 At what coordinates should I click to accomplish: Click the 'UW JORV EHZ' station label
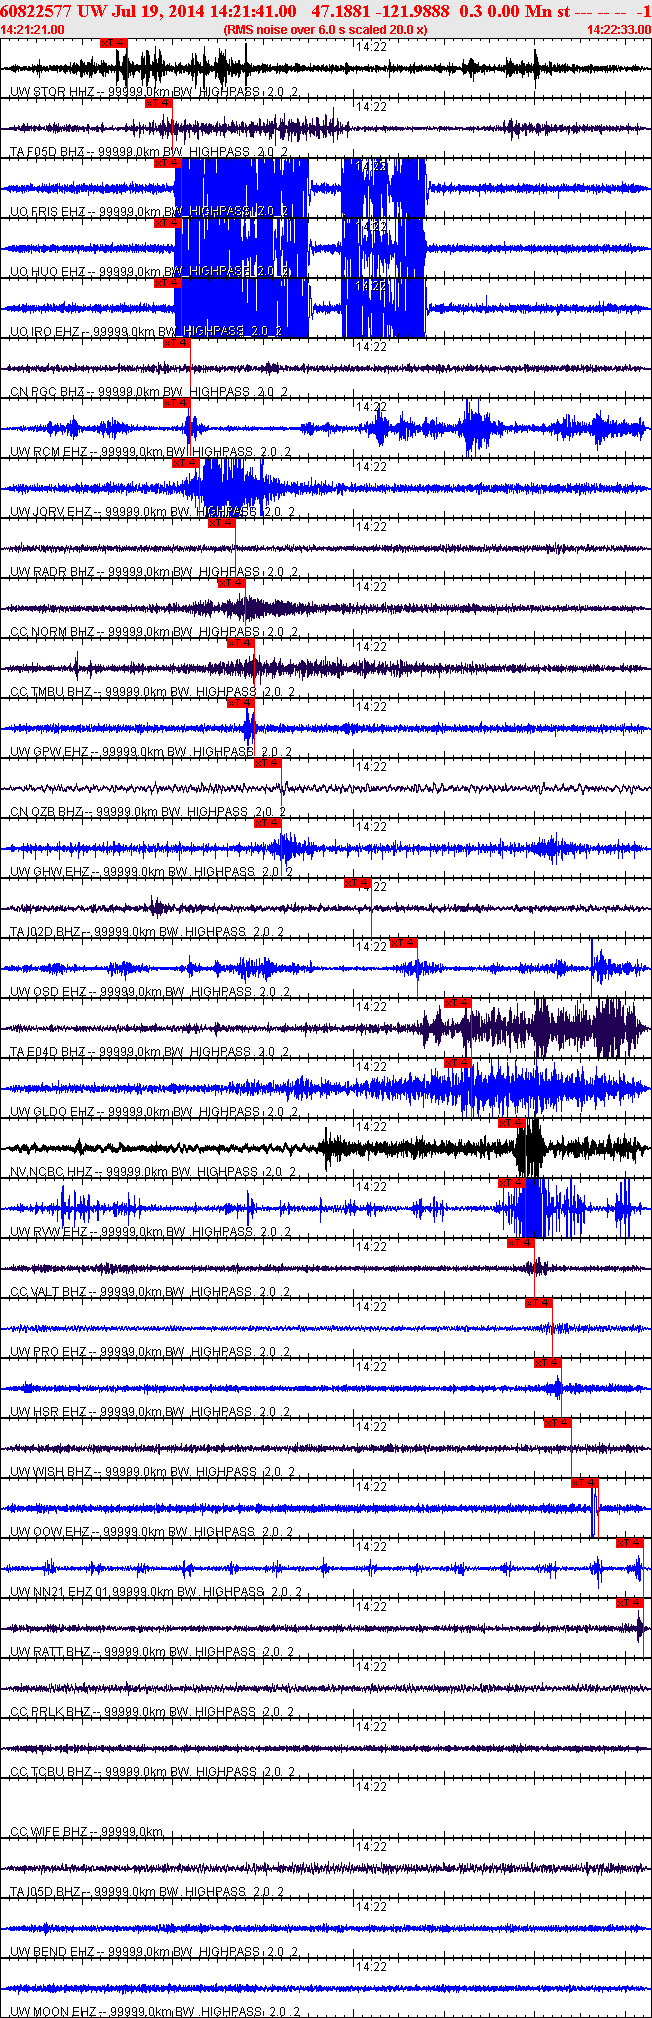(x=51, y=512)
